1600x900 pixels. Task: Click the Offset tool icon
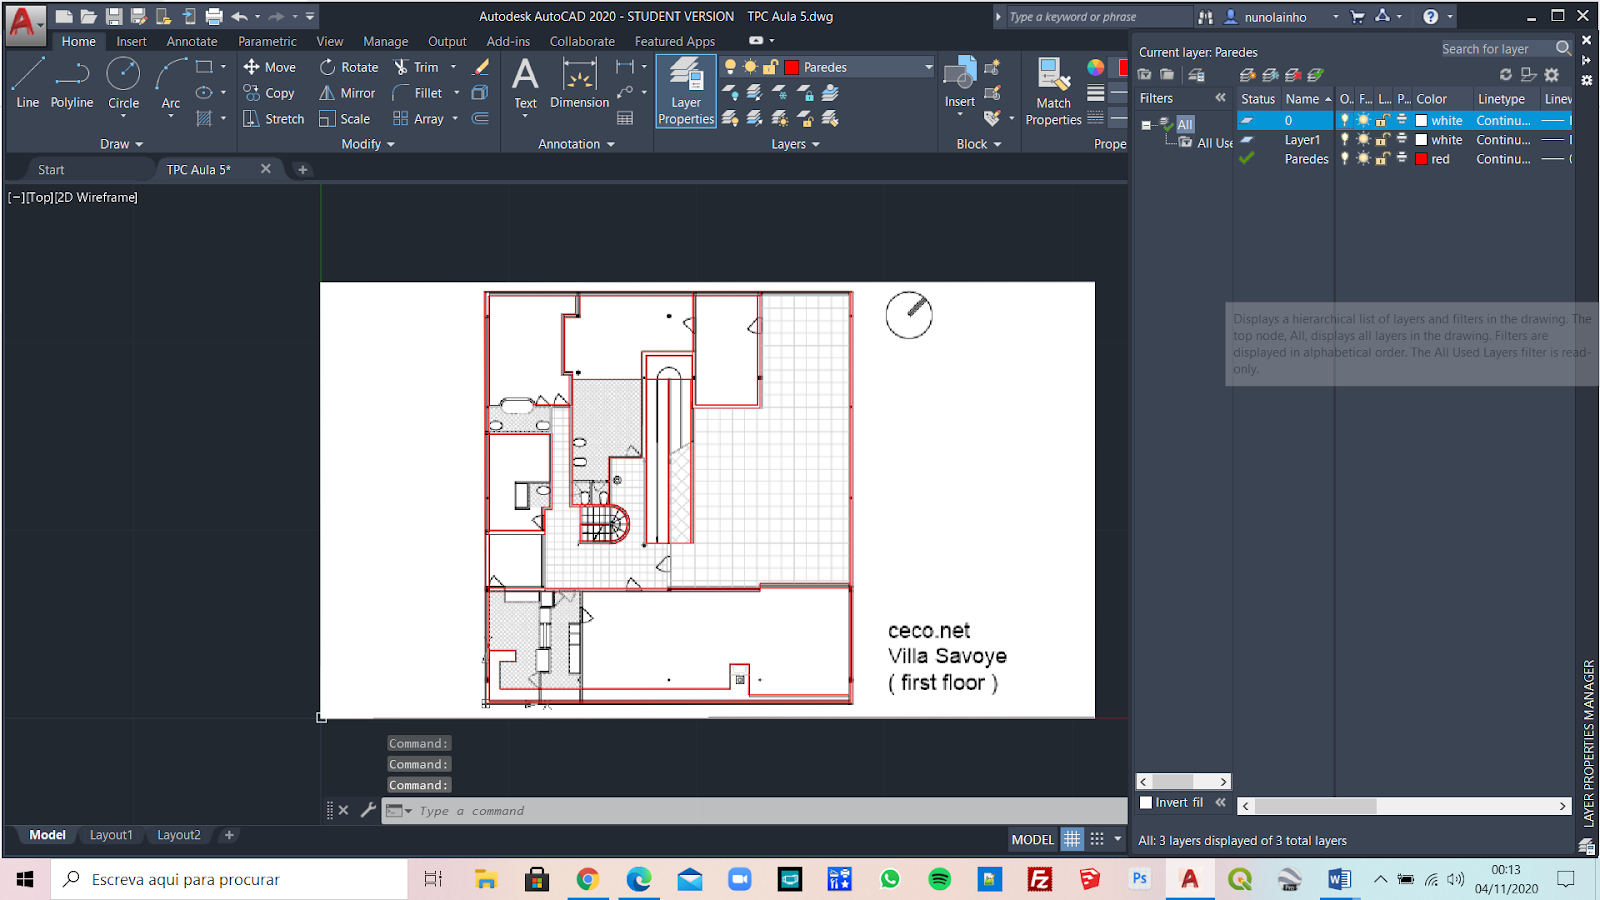click(x=481, y=119)
